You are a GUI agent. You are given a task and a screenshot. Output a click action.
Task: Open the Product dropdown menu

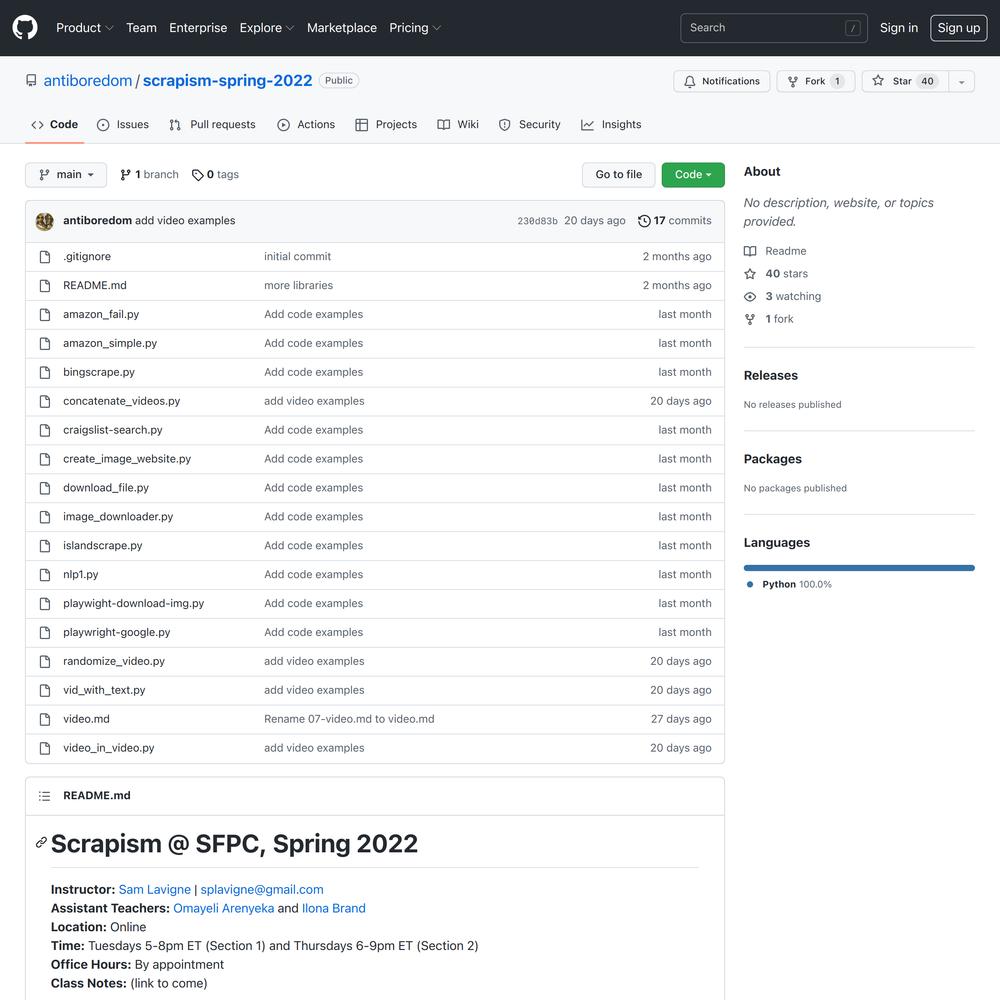click(x=84, y=27)
